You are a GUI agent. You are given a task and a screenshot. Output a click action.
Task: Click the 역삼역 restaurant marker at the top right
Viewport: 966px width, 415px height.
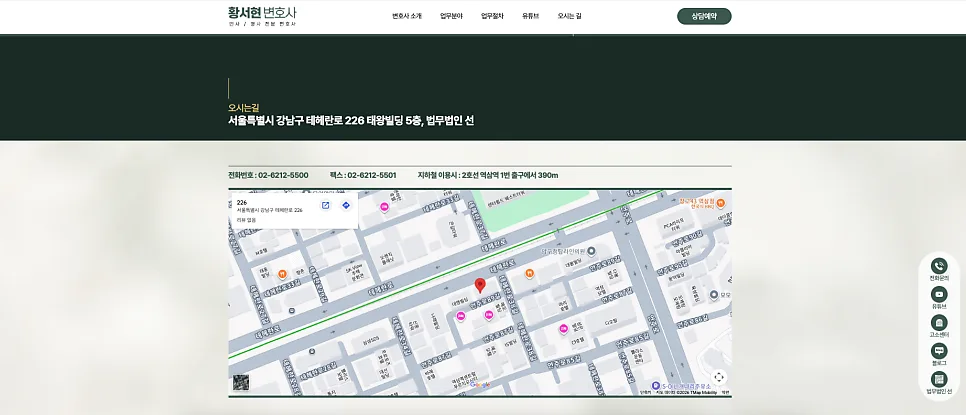click(x=720, y=203)
